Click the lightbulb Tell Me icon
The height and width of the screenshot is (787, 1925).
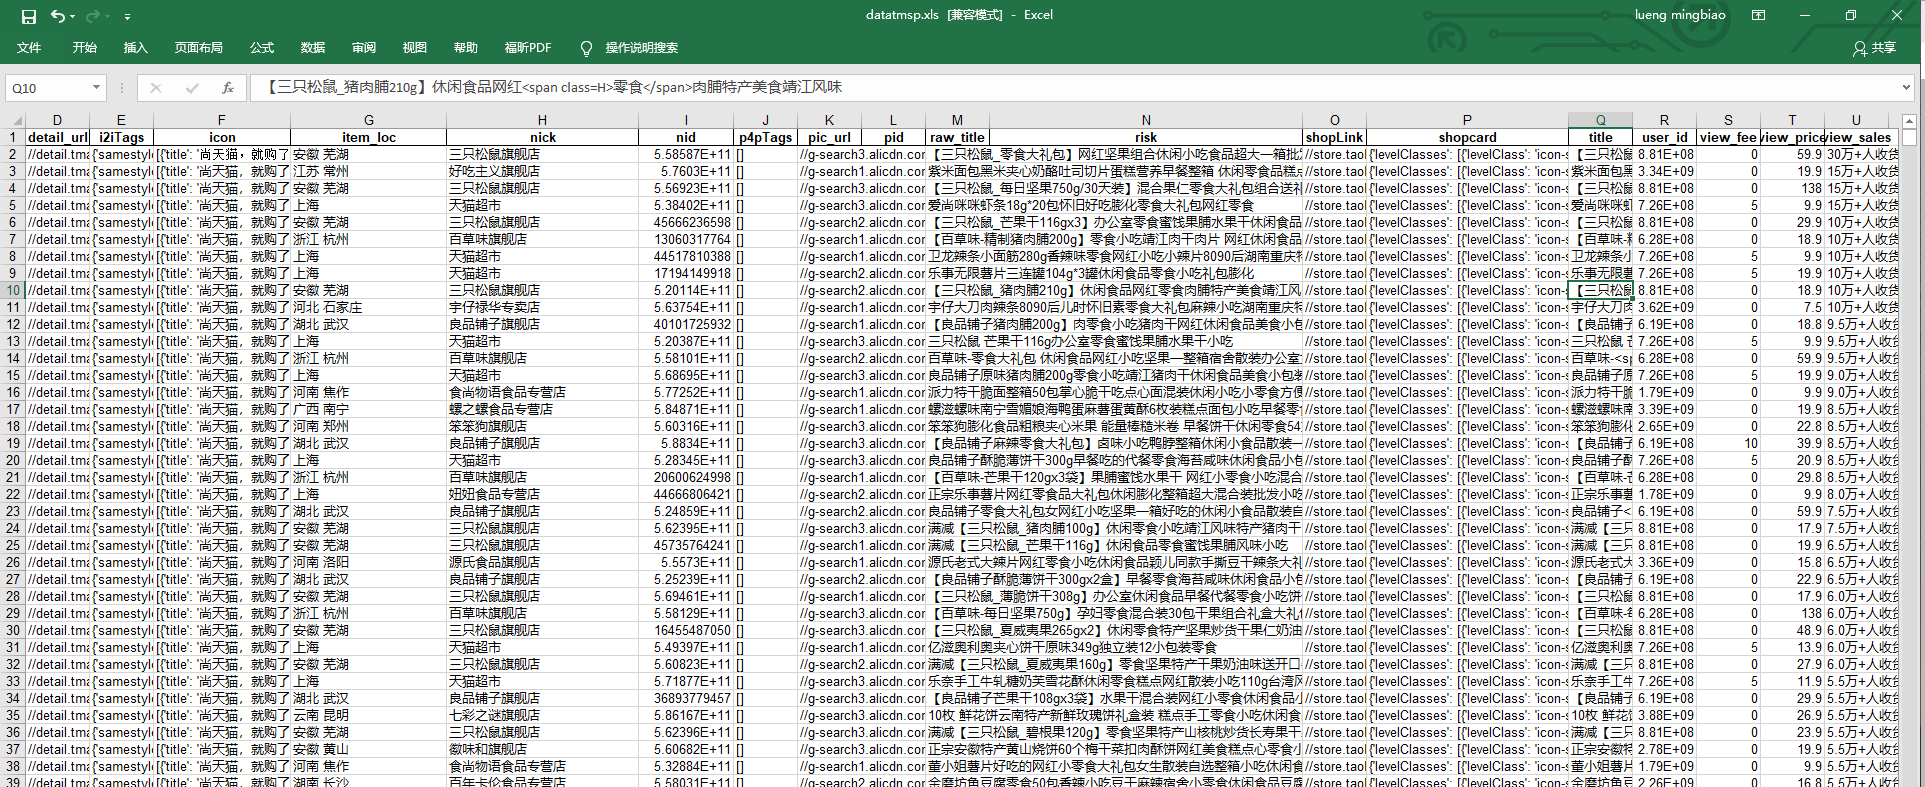point(586,48)
